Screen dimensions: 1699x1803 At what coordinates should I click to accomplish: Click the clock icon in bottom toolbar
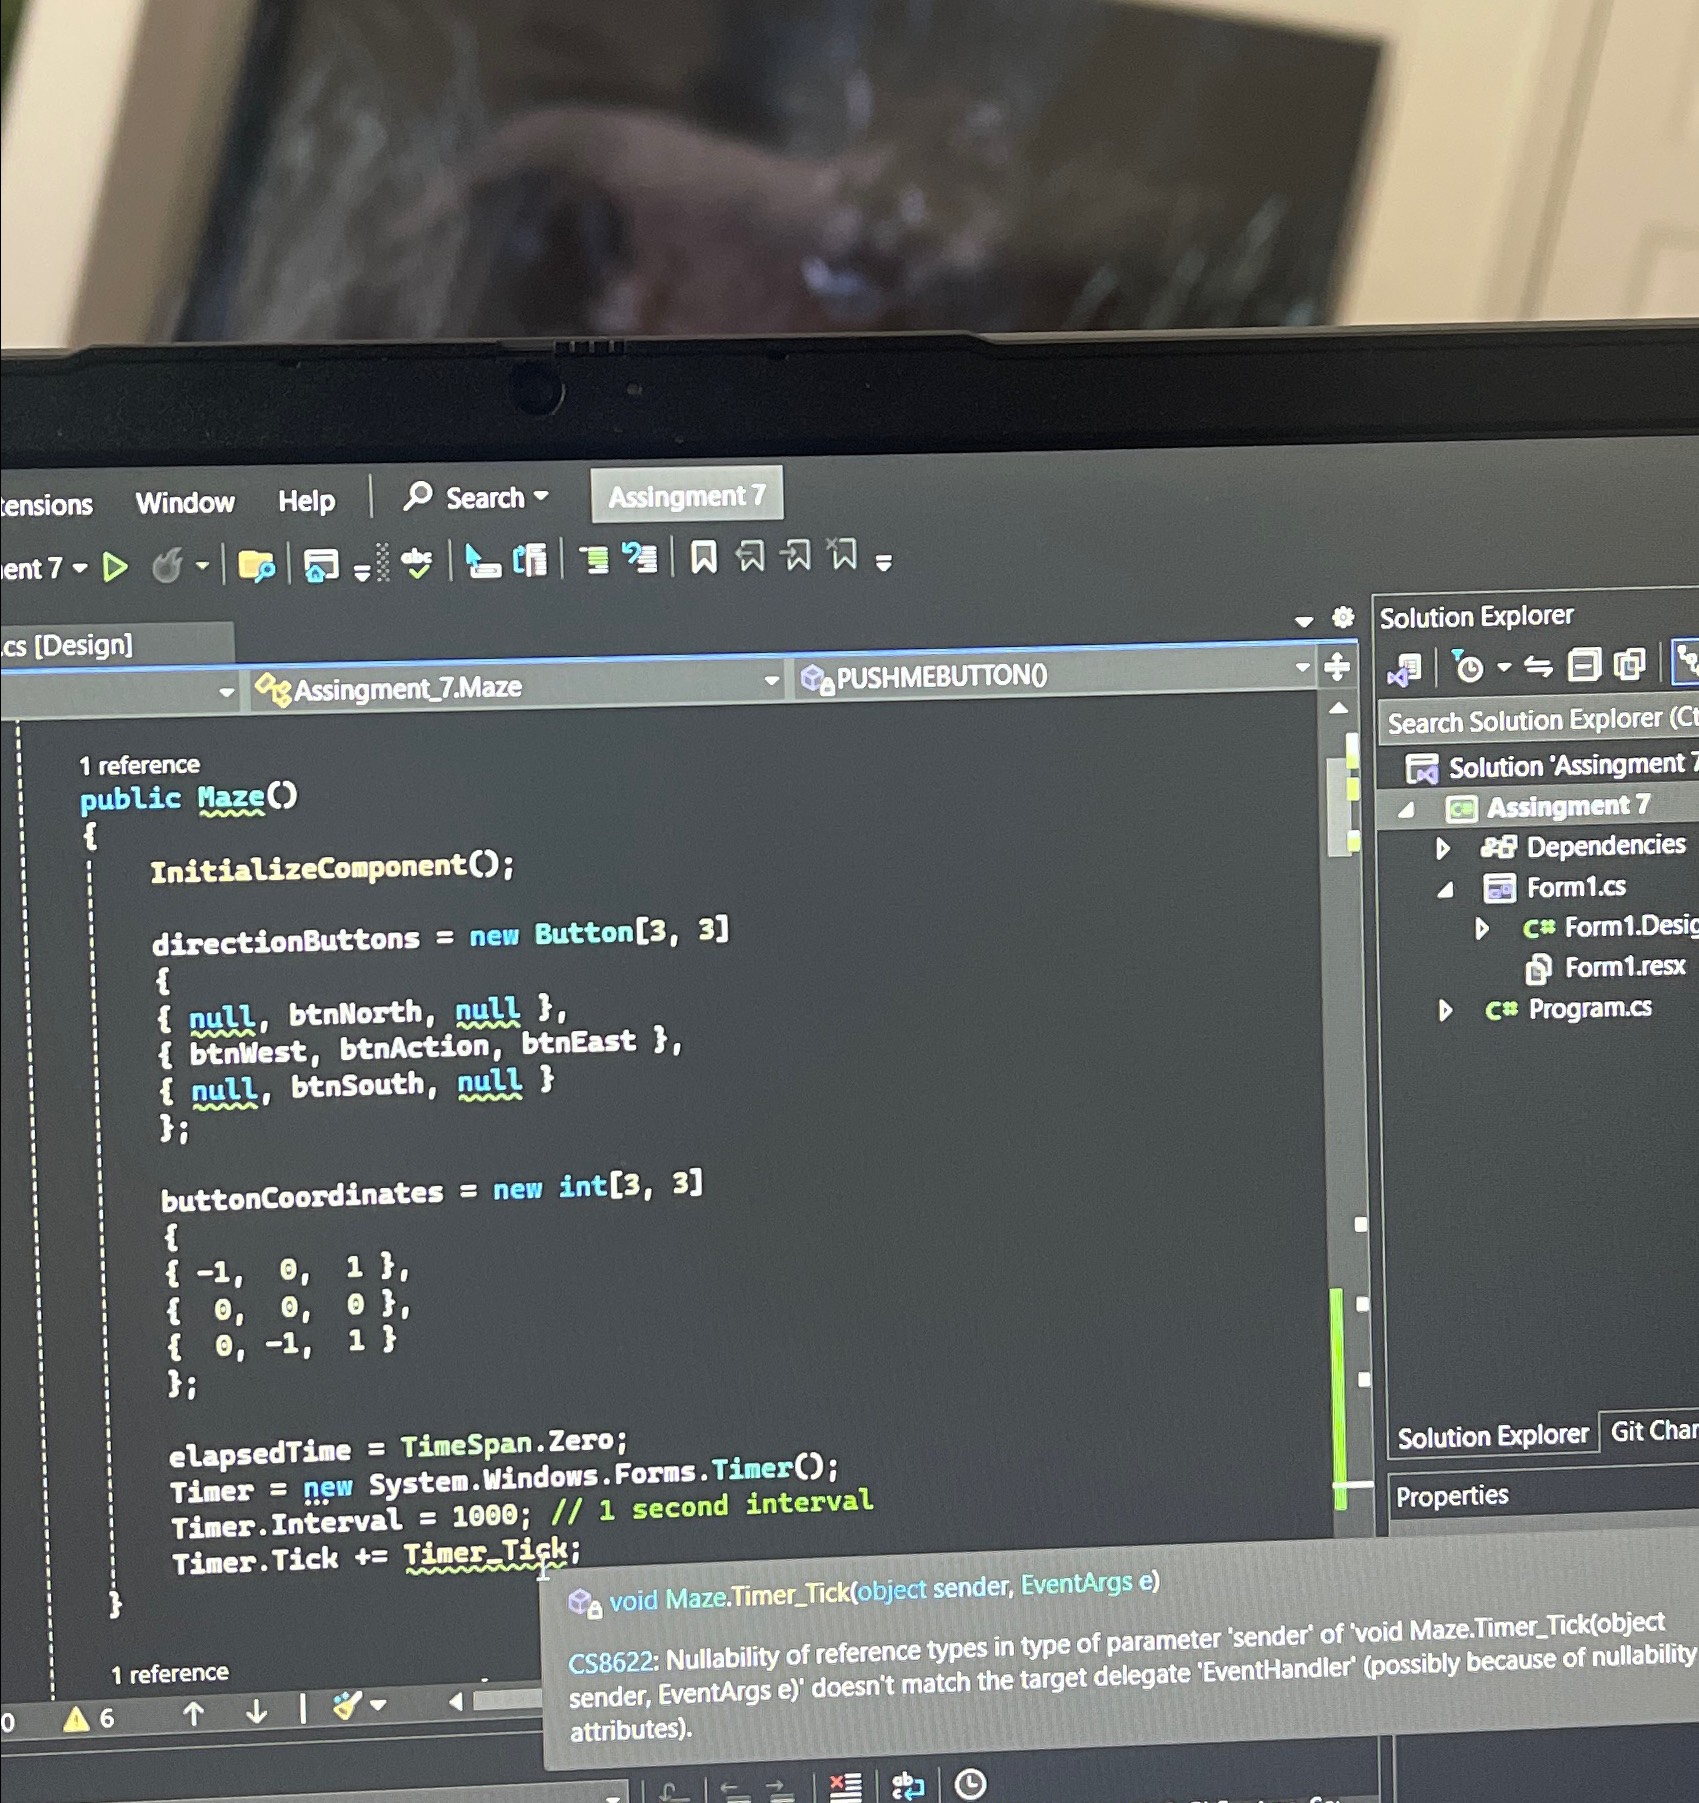tap(970, 1784)
